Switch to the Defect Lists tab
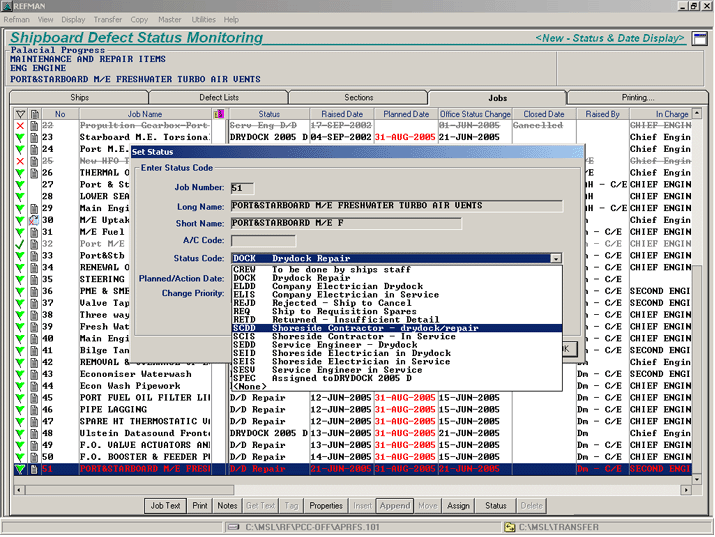 click(219, 98)
